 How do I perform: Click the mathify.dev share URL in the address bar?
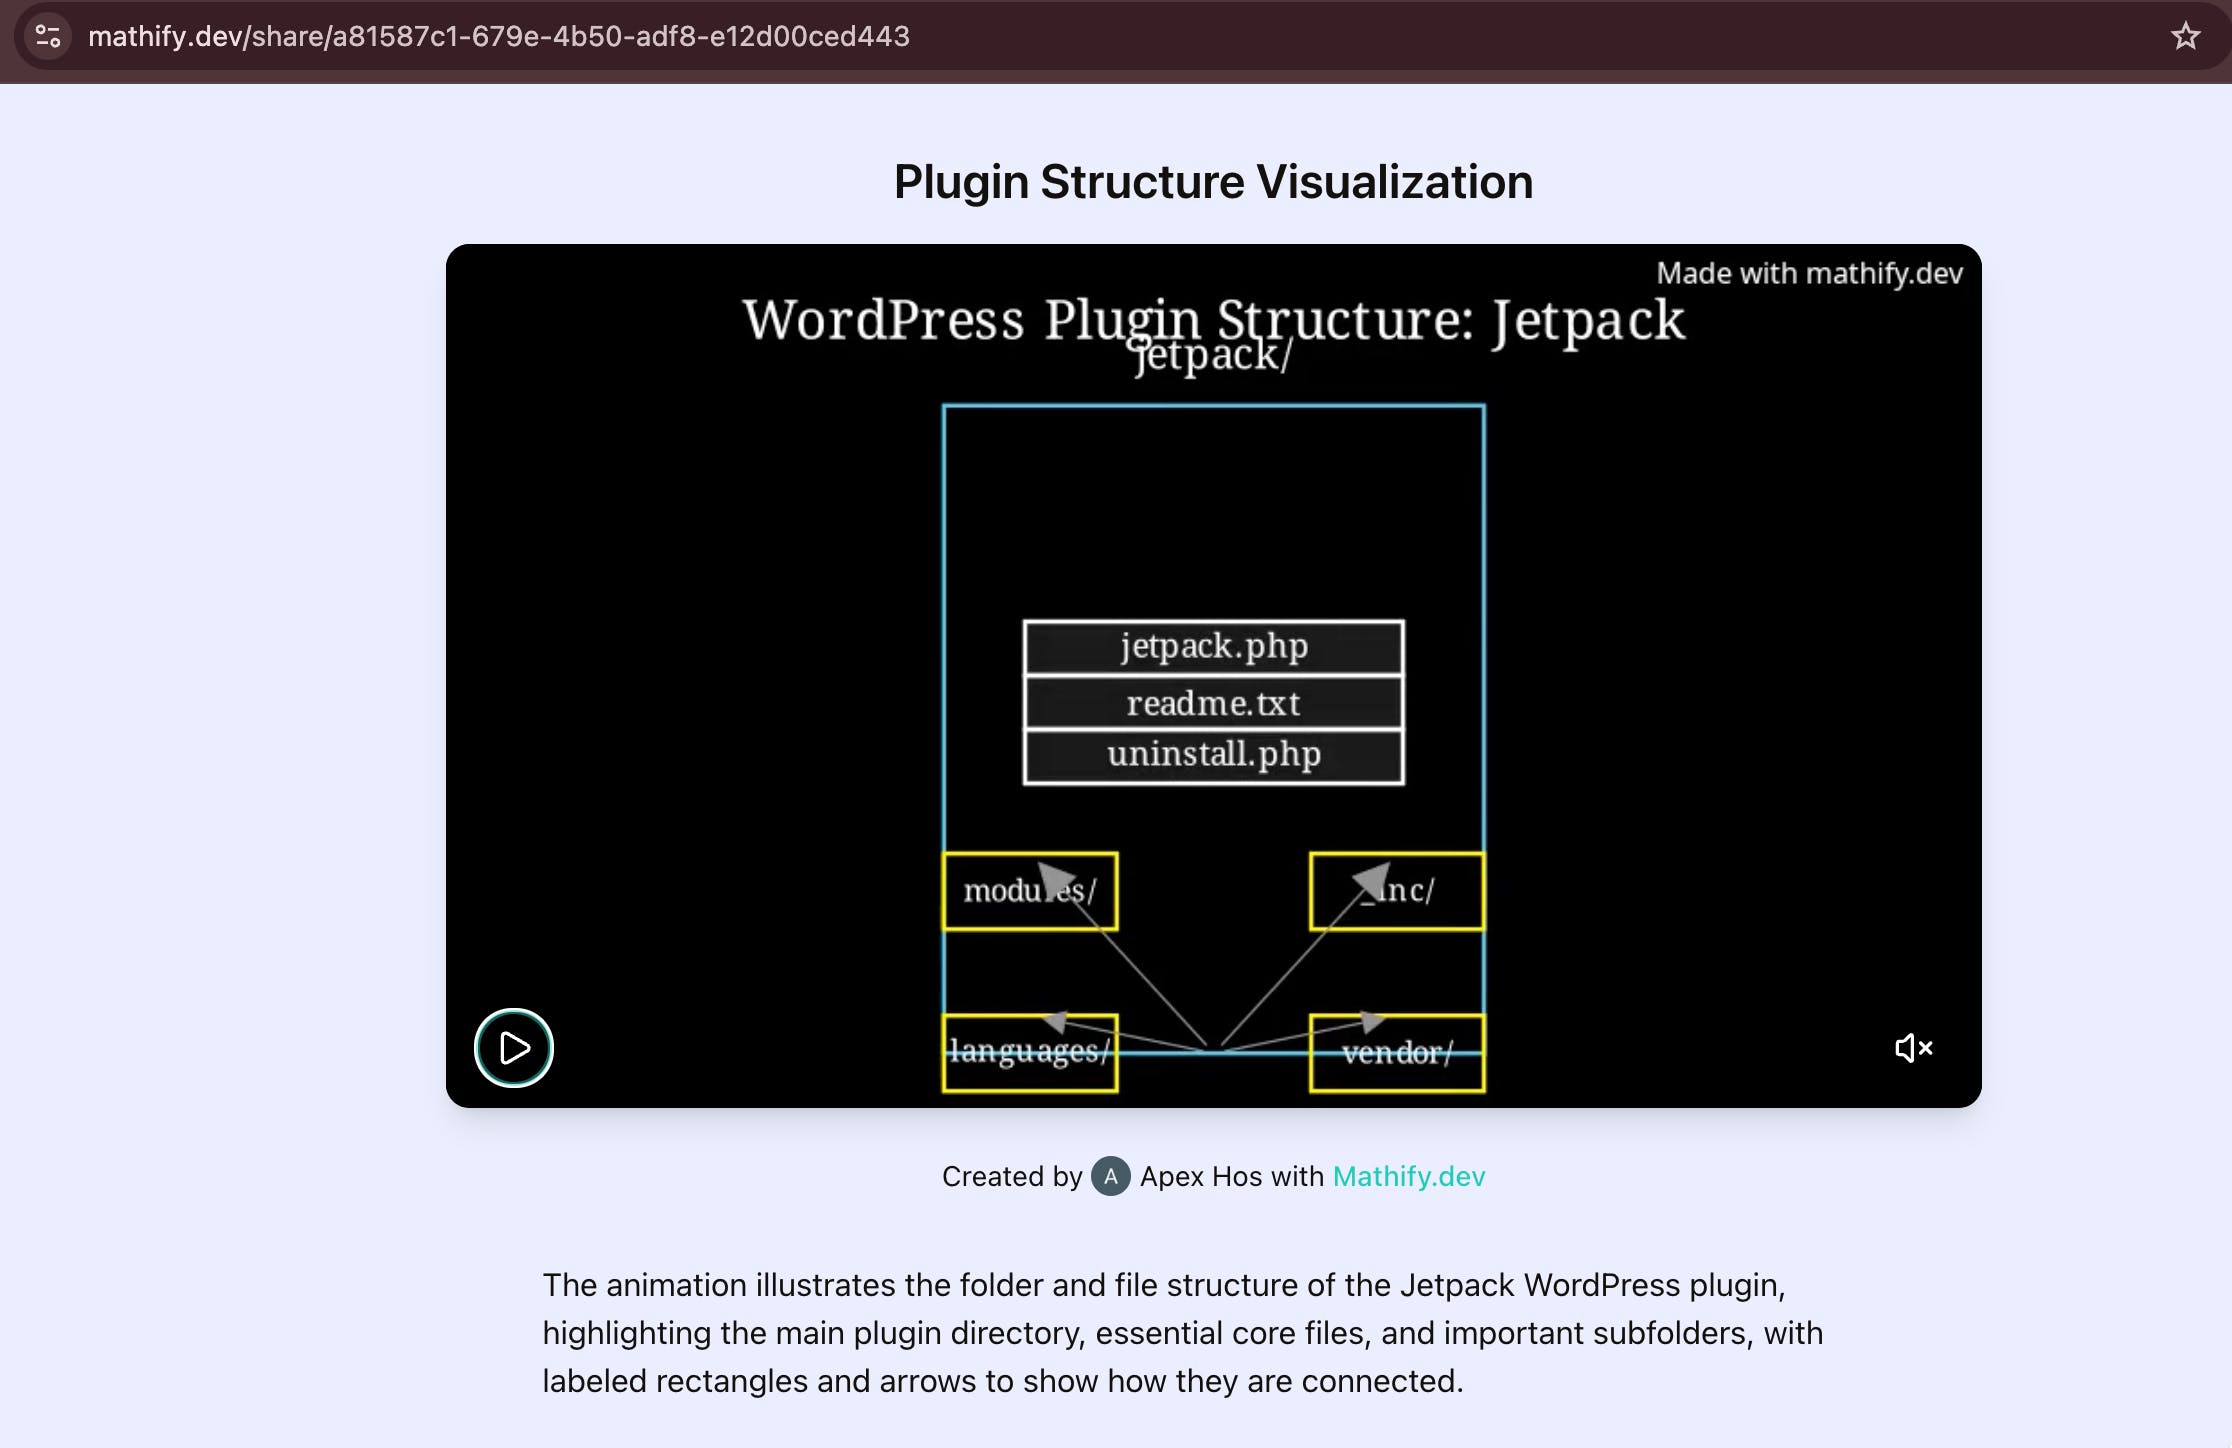coord(498,36)
